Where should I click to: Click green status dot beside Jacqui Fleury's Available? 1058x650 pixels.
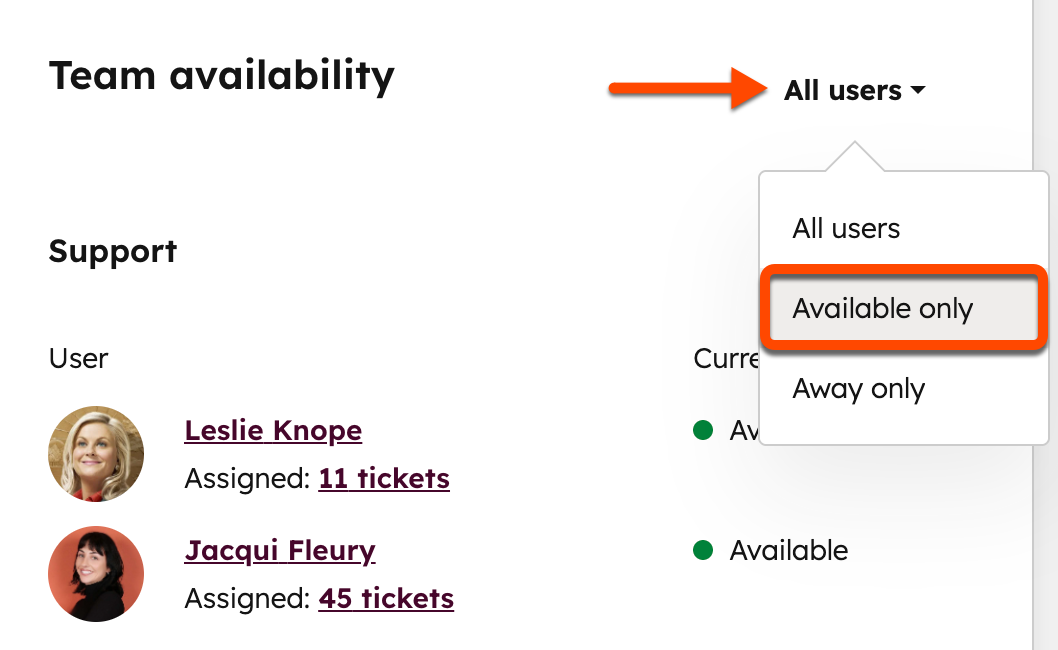(703, 550)
